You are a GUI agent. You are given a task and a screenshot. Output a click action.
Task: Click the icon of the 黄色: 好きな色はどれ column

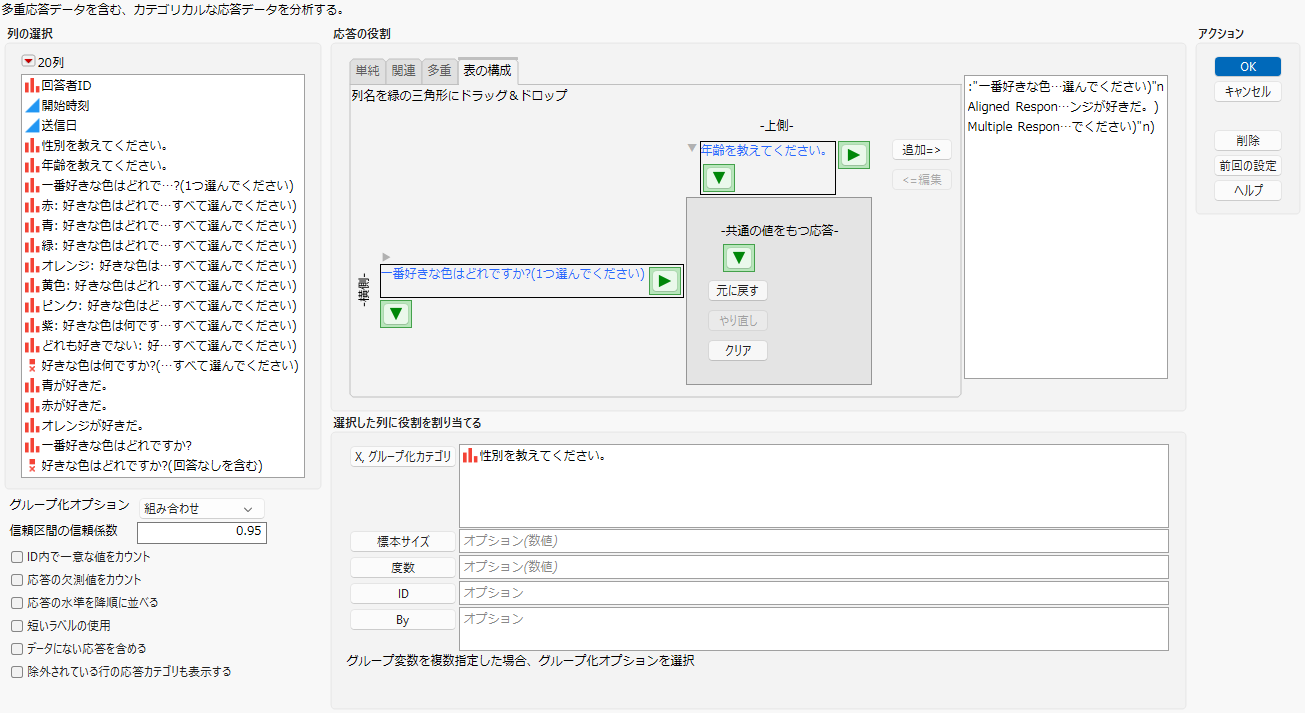(32, 286)
